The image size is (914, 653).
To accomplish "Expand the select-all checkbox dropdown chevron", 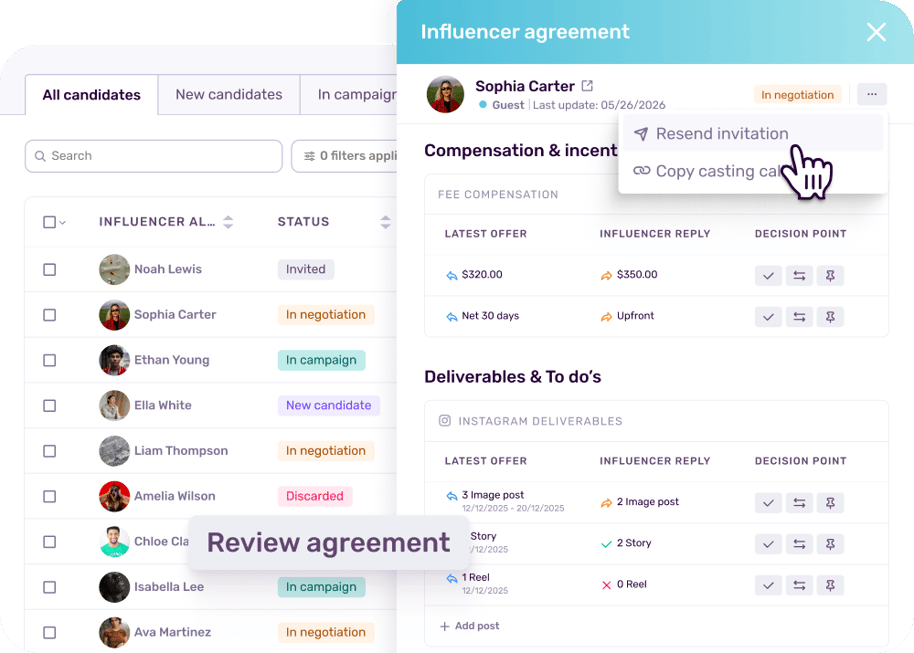I will (62, 222).
